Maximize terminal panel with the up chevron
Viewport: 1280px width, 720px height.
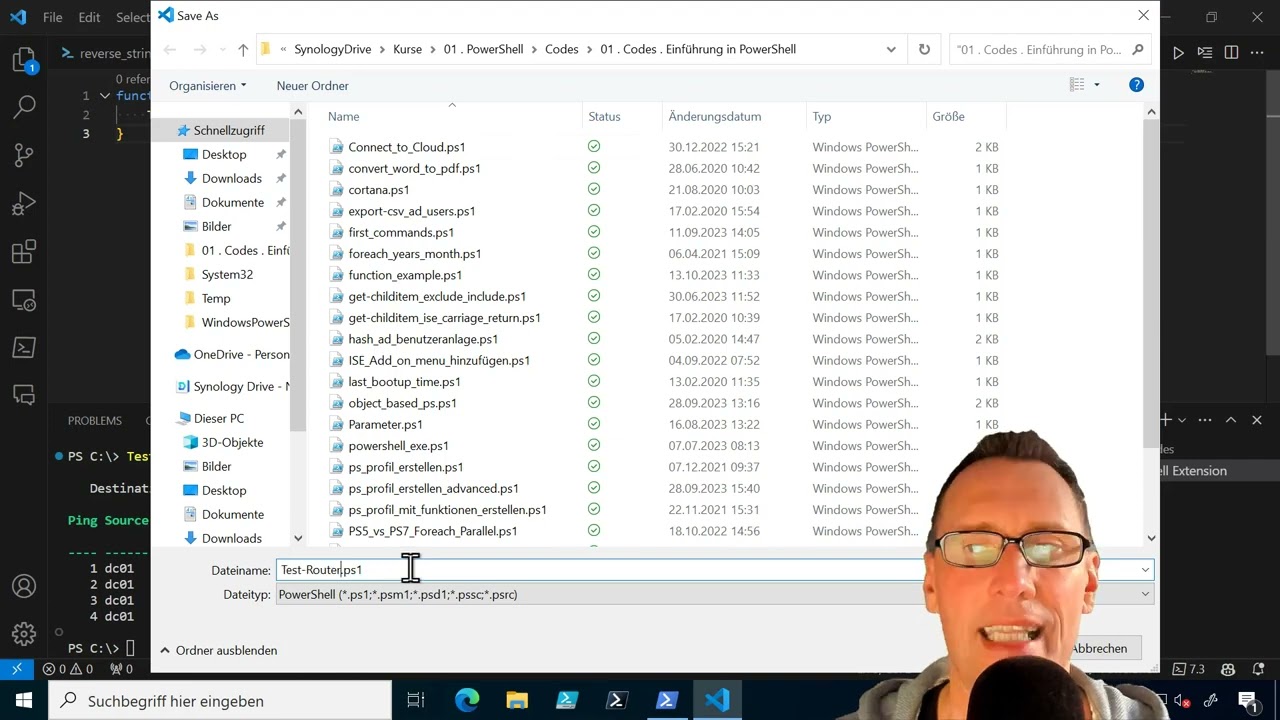coord(1231,420)
